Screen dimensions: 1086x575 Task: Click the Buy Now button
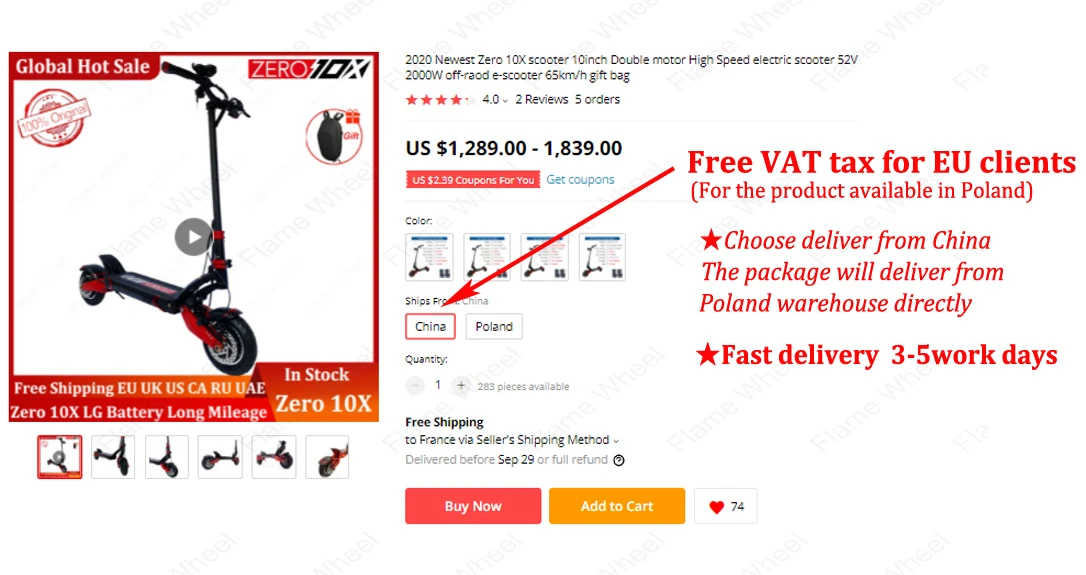(x=473, y=506)
